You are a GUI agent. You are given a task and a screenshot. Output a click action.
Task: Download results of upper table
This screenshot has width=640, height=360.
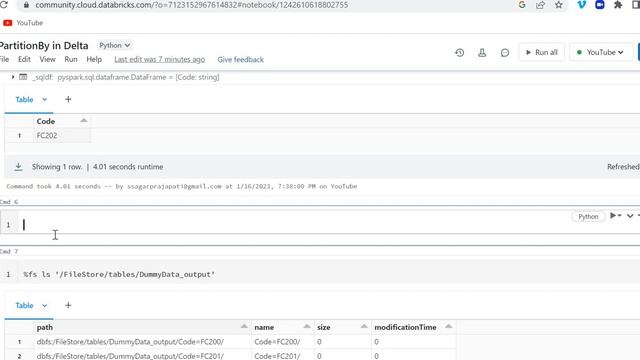pyautogui.click(x=18, y=167)
